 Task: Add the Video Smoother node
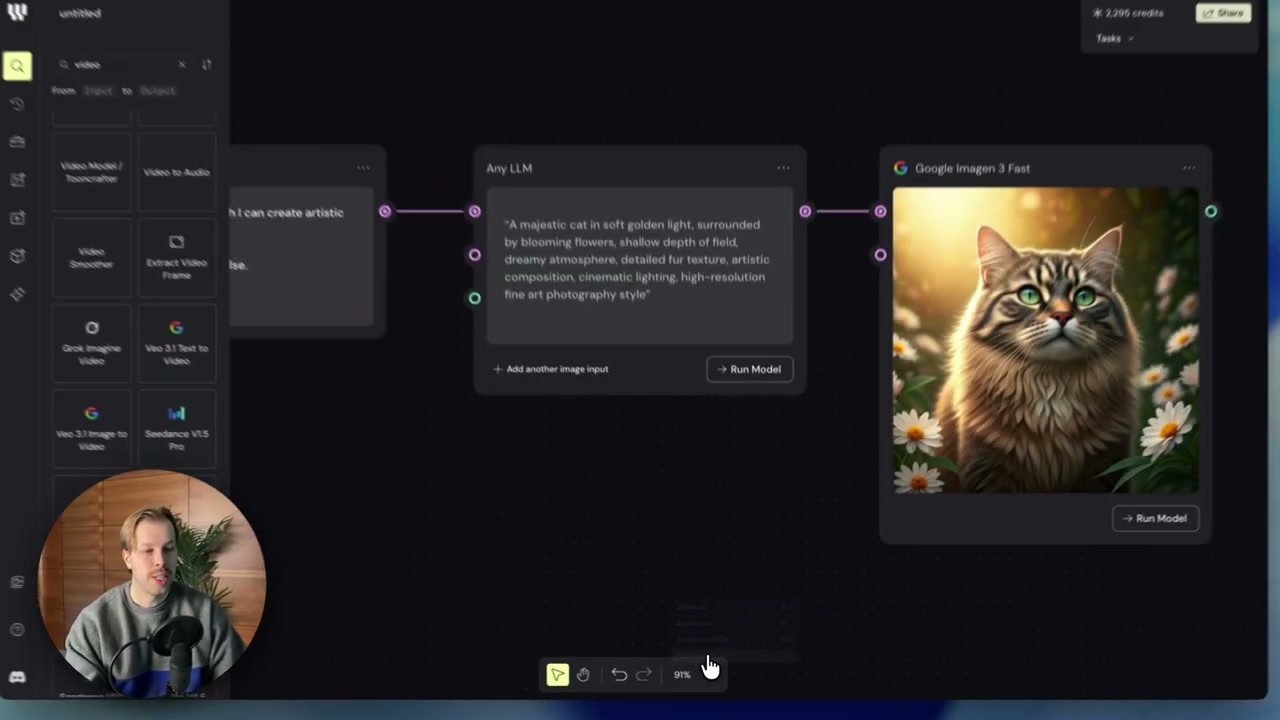(x=91, y=257)
